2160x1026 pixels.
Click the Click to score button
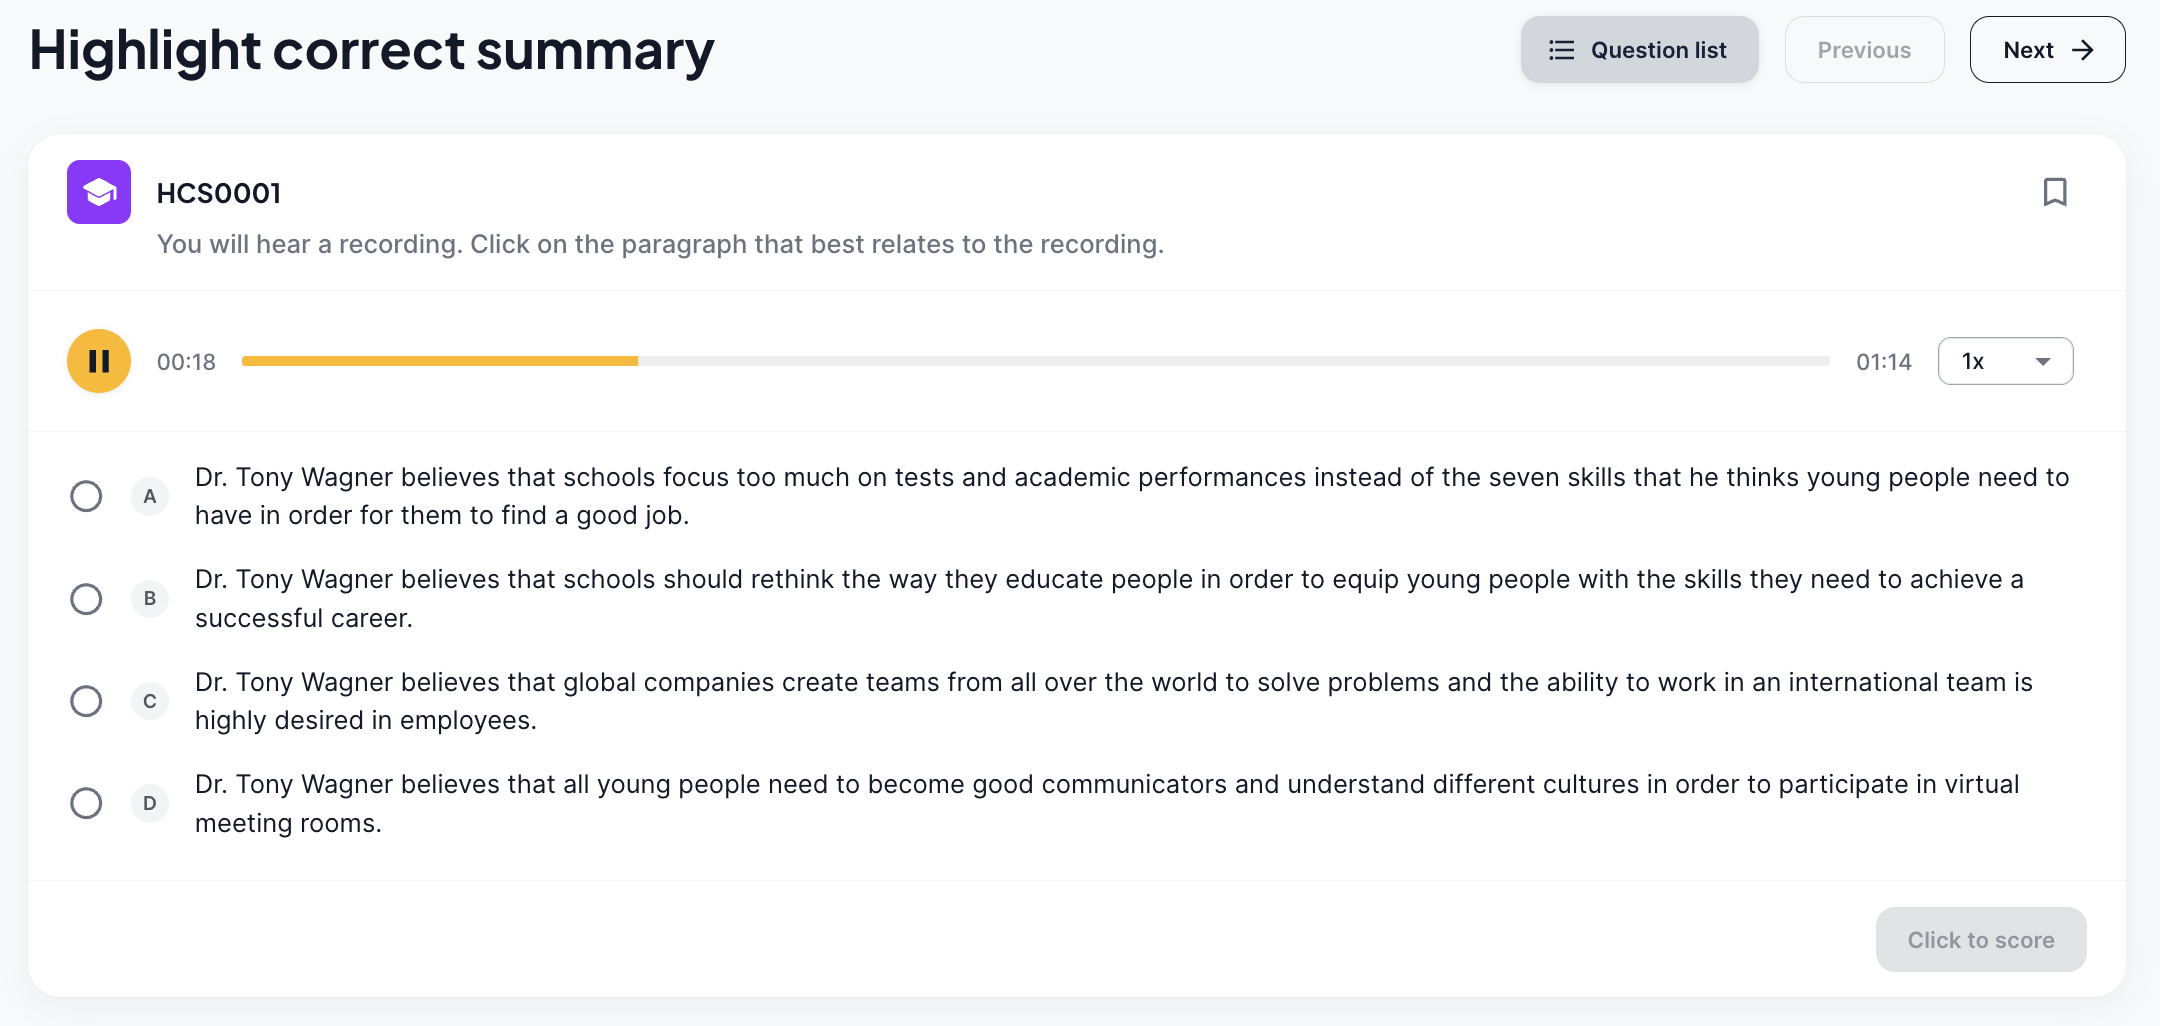(x=1980, y=940)
